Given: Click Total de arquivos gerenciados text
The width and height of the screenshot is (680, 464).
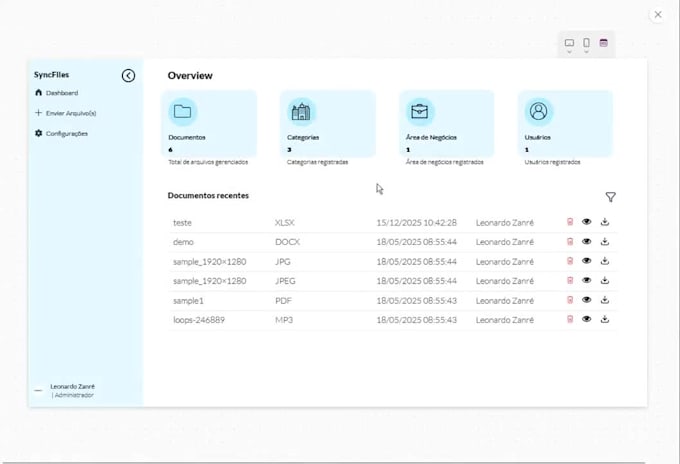Looking at the screenshot, I should [x=208, y=162].
